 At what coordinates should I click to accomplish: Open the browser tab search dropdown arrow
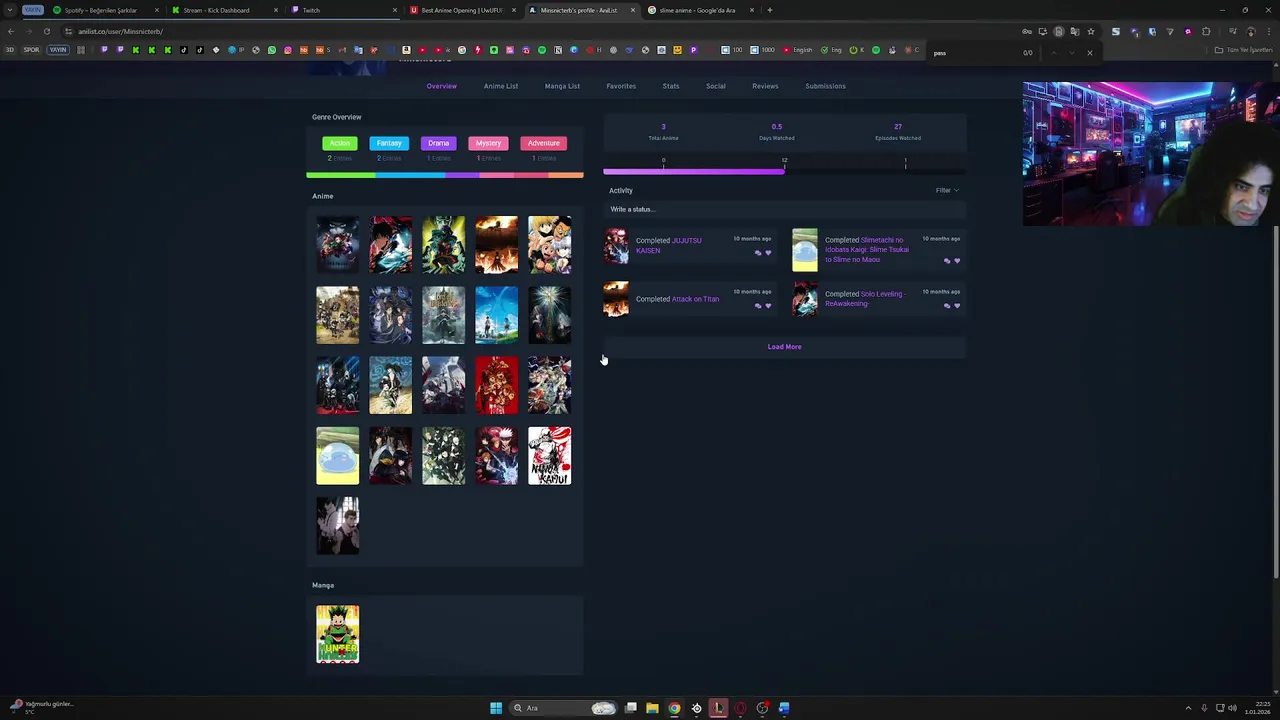click(x=10, y=10)
